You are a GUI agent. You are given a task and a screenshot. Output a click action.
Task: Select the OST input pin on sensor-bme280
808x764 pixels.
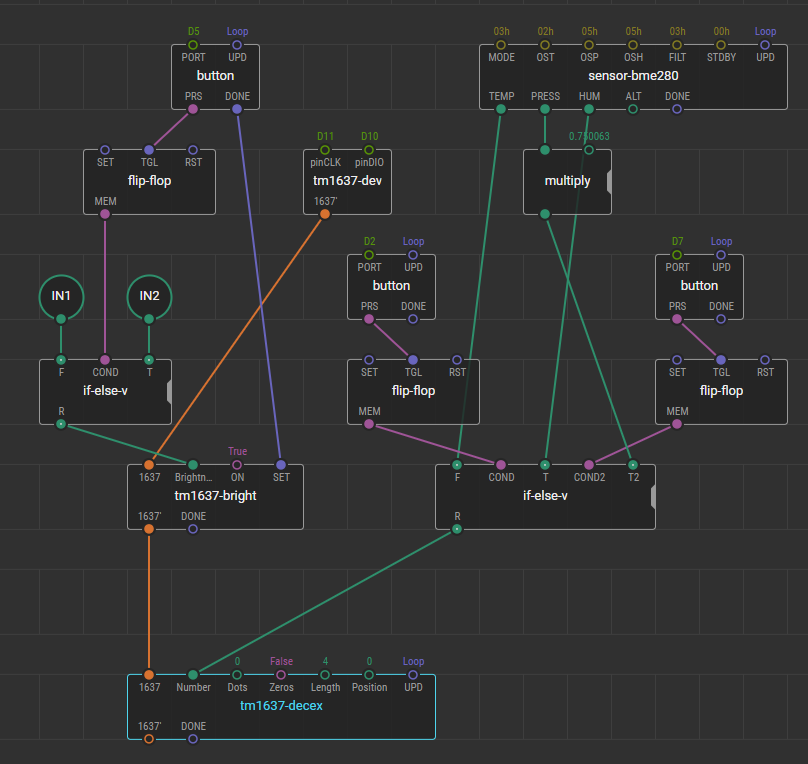(x=545, y=45)
